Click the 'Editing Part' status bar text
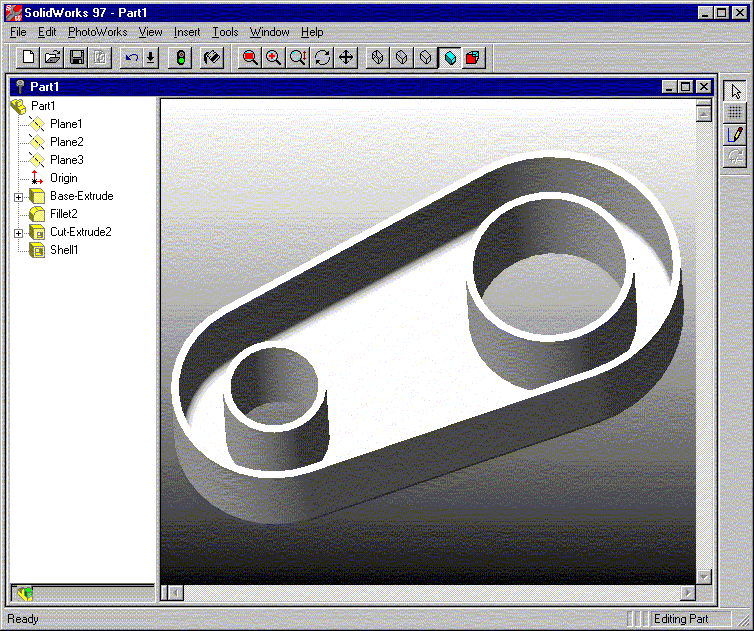 [x=681, y=618]
